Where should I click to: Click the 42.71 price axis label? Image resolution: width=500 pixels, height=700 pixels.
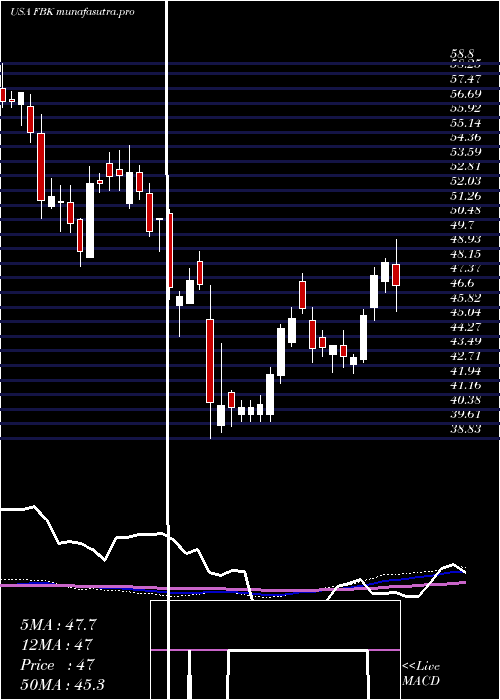(466, 356)
